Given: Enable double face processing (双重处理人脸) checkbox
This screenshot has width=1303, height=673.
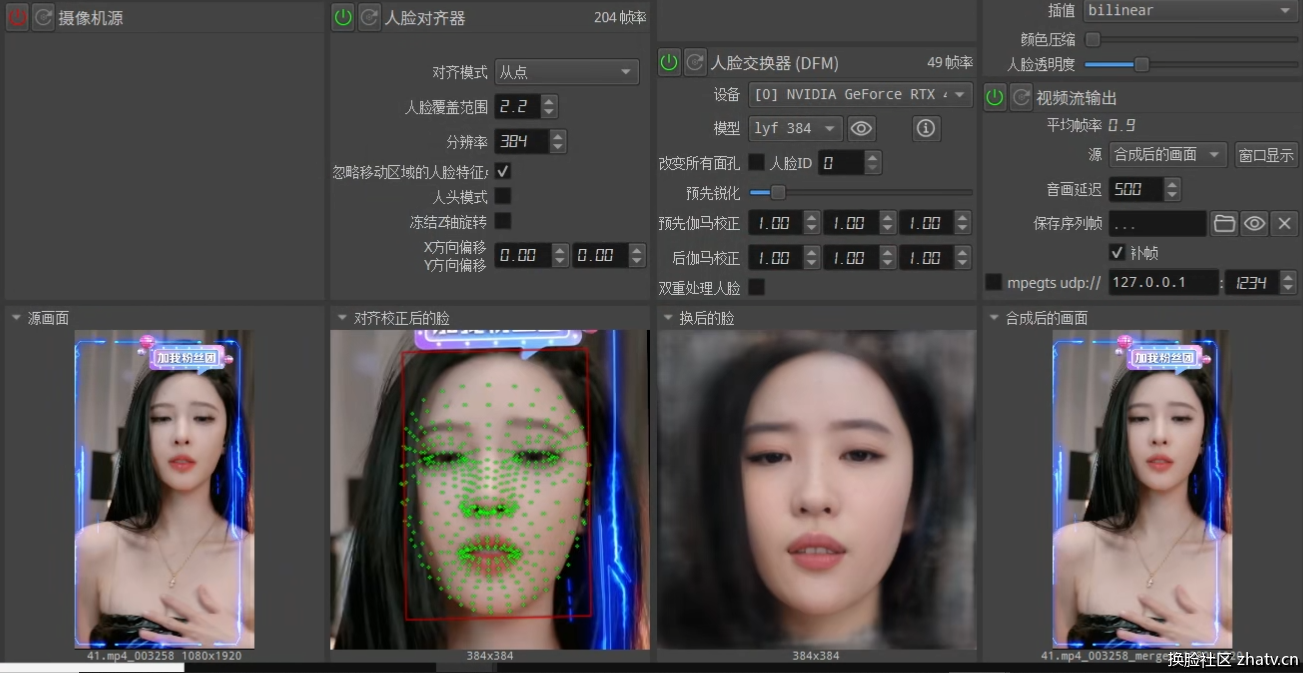Looking at the screenshot, I should [x=757, y=287].
